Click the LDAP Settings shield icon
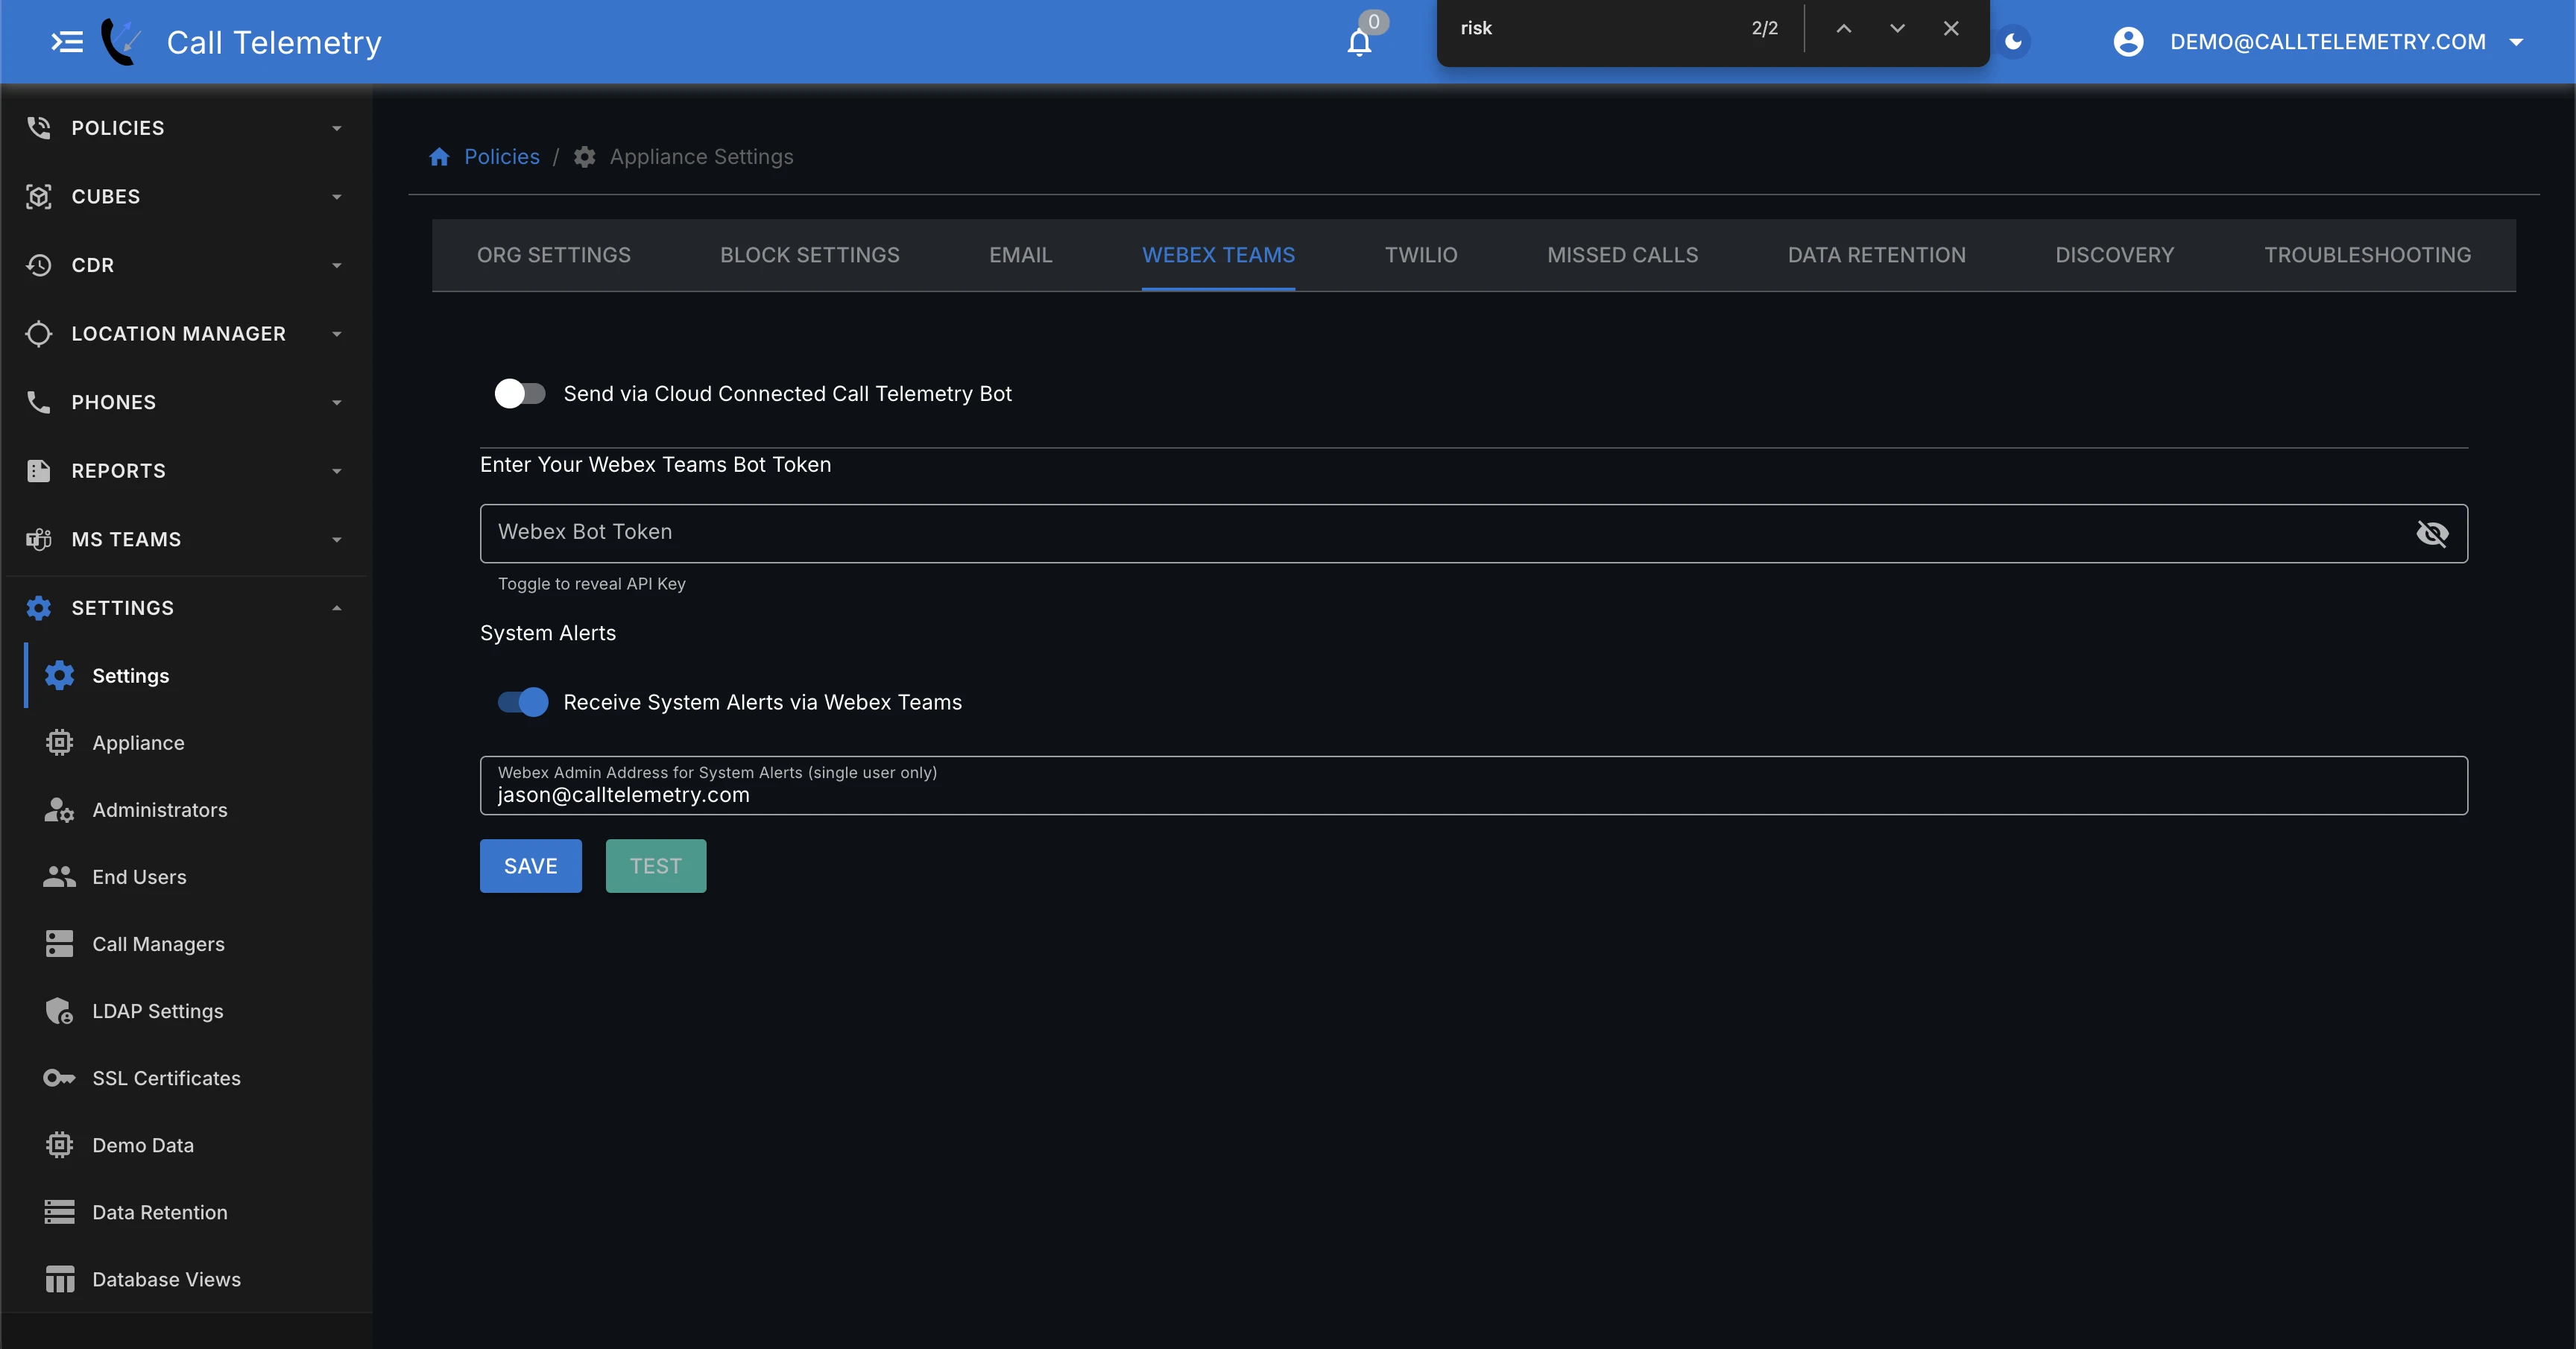The image size is (2576, 1349). [x=60, y=1011]
